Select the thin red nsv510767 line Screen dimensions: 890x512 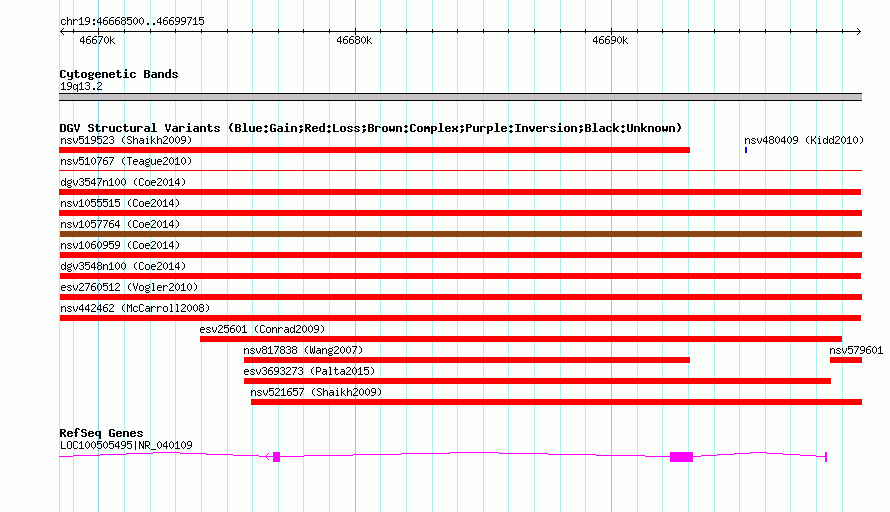pos(460,170)
